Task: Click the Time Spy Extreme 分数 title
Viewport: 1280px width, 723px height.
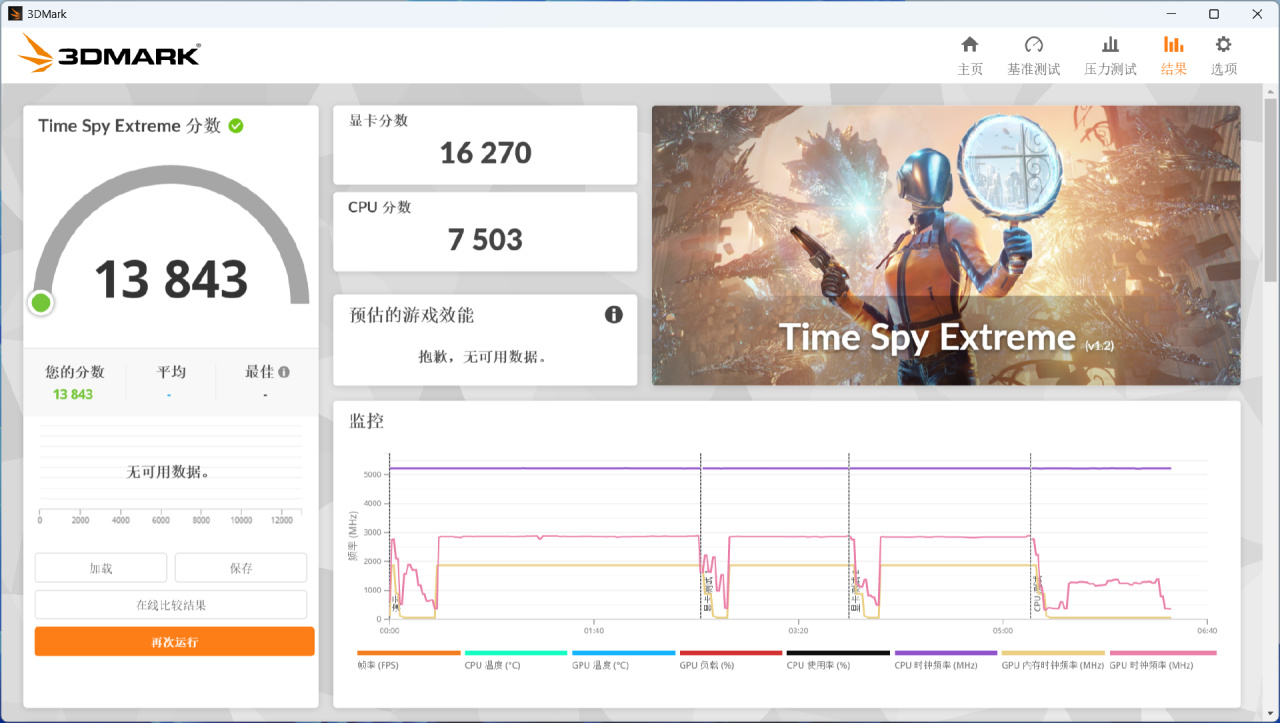Action: click(x=130, y=126)
